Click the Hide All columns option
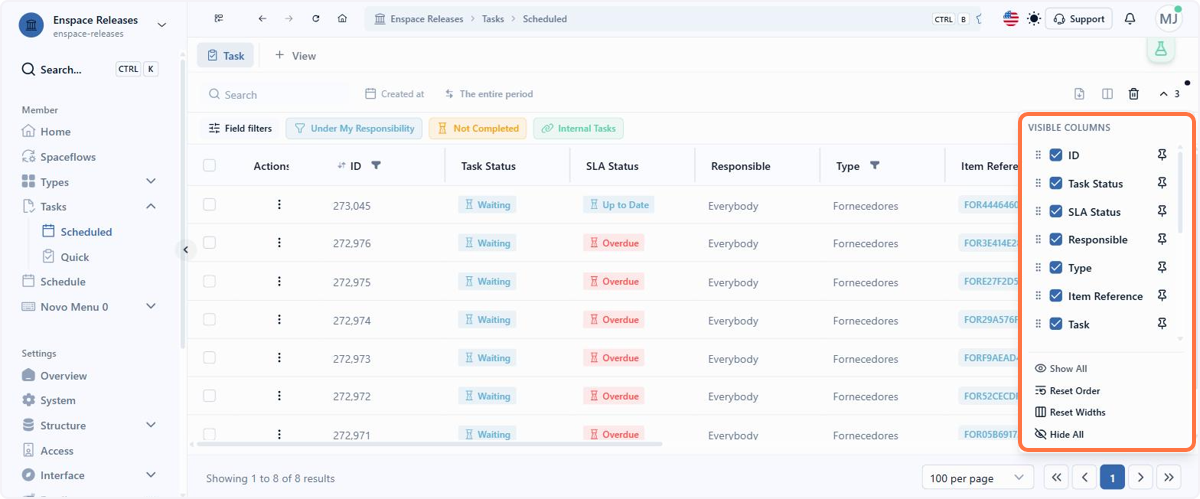The image size is (1200, 499). click(x=1060, y=434)
